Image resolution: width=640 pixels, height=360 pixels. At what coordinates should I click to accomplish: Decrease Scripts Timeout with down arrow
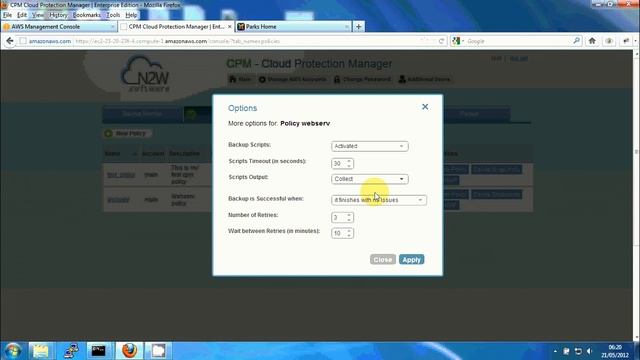click(349, 166)
